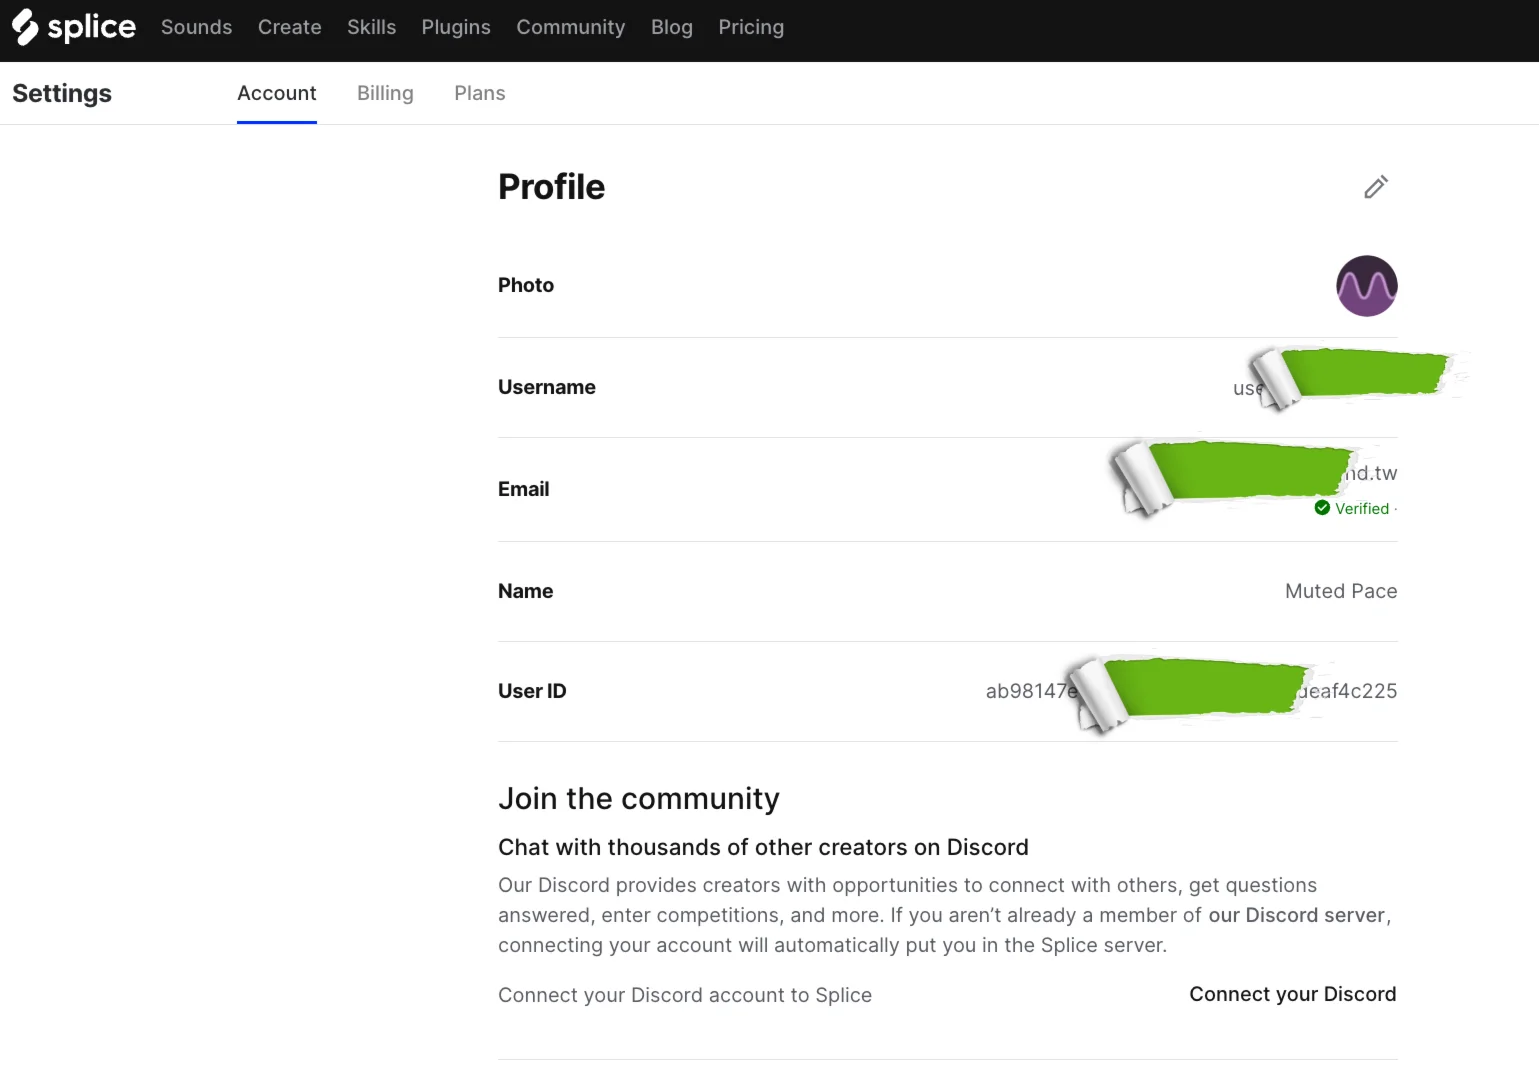Open Skills in the top navigation
The width and height of the screenshot is (1539, 1091).
371,27
